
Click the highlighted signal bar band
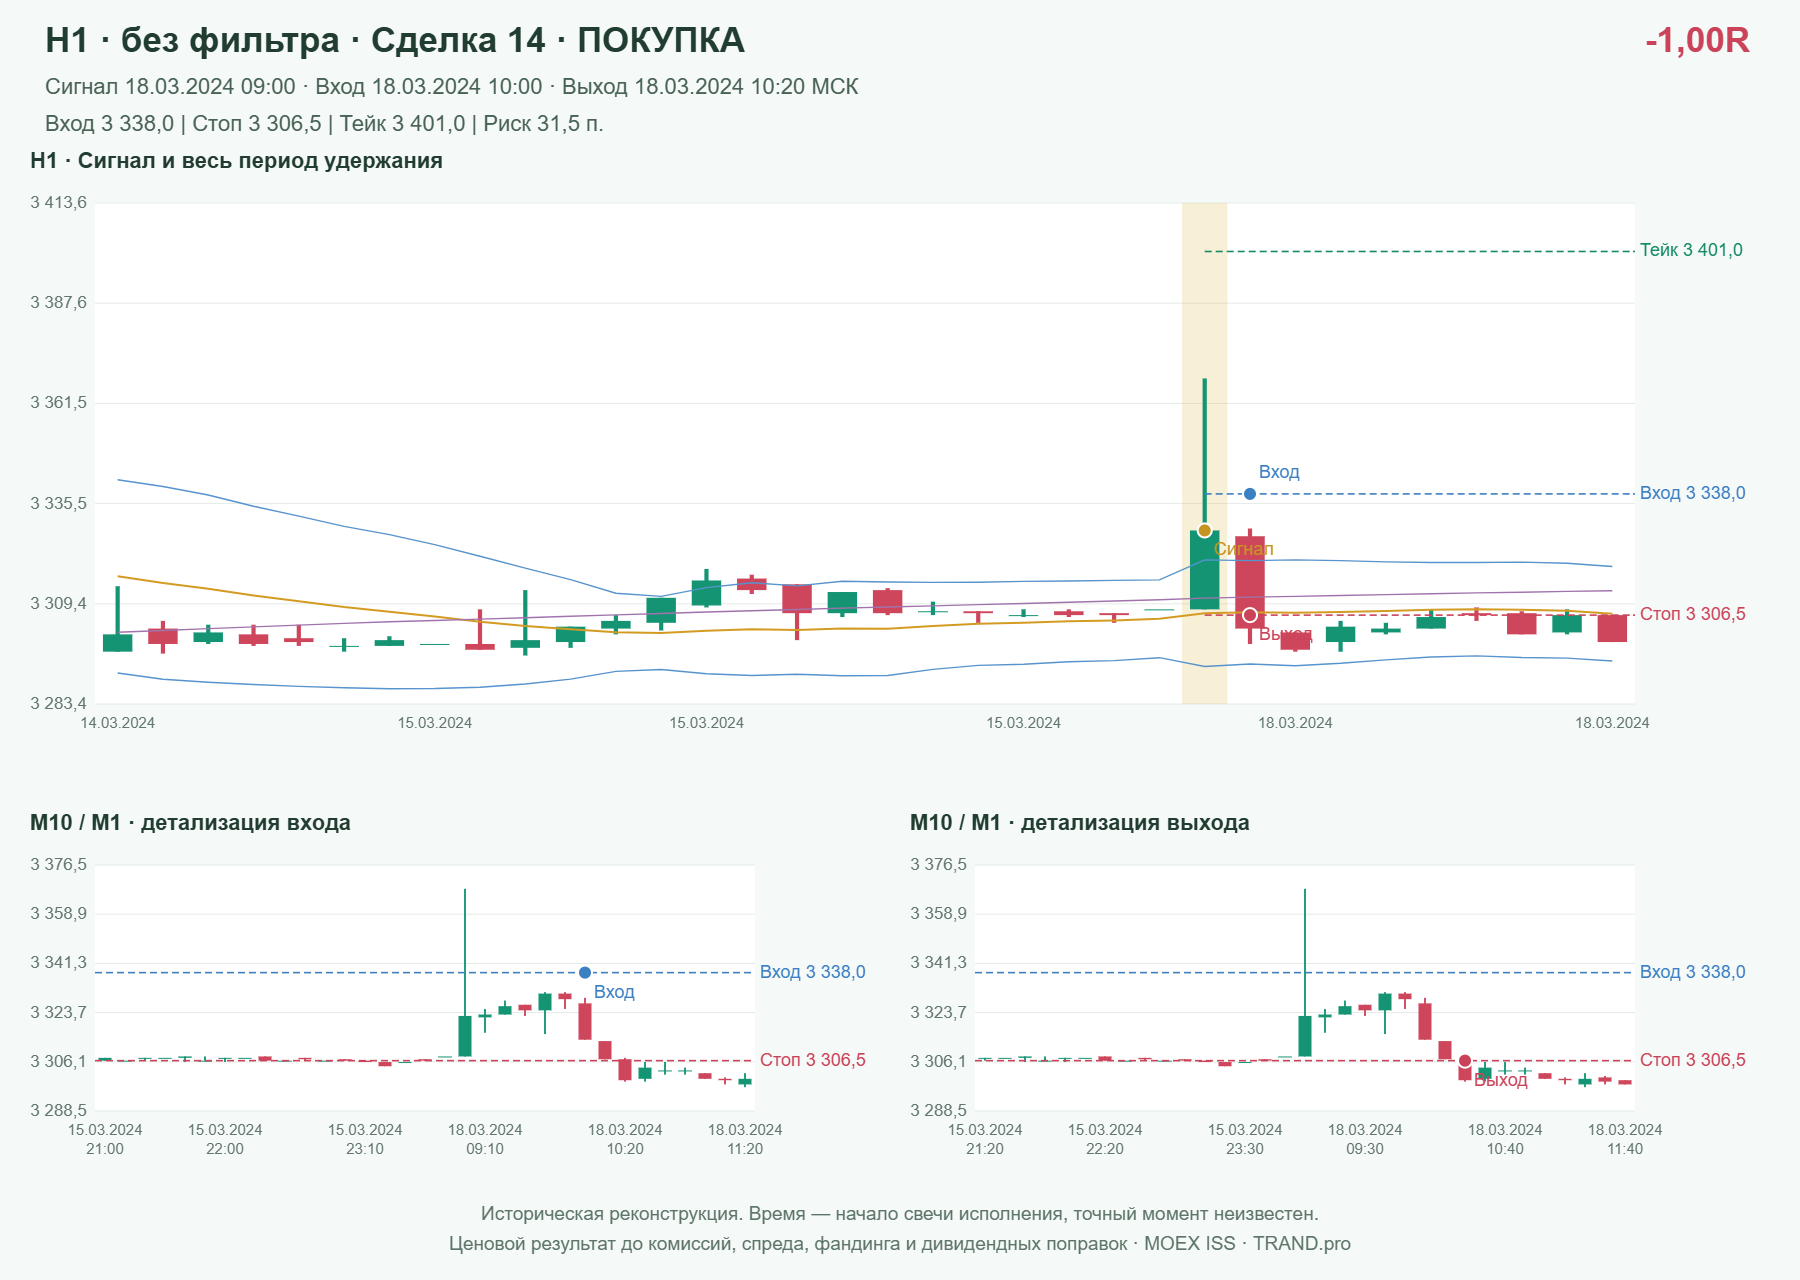pos(1204,453)
